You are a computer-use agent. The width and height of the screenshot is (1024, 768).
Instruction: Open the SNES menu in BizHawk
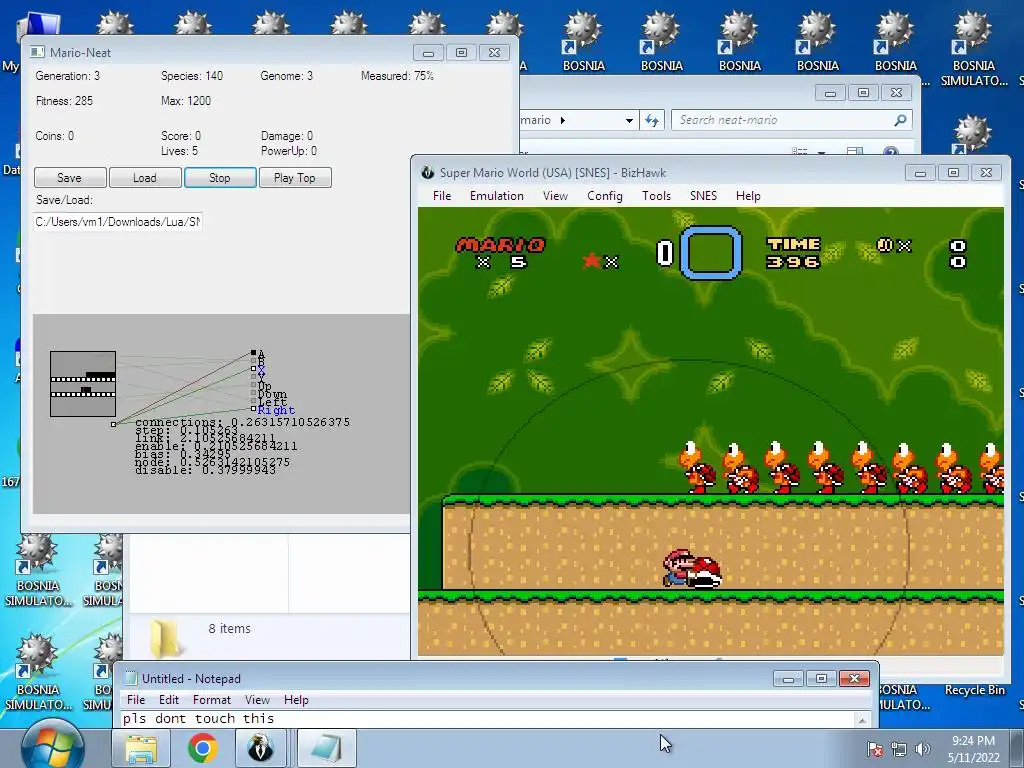click(x=703, y=196)
